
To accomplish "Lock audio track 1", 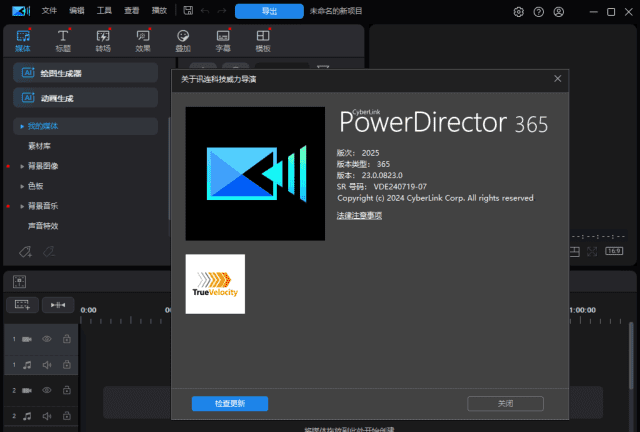I will tap(67, 365).
